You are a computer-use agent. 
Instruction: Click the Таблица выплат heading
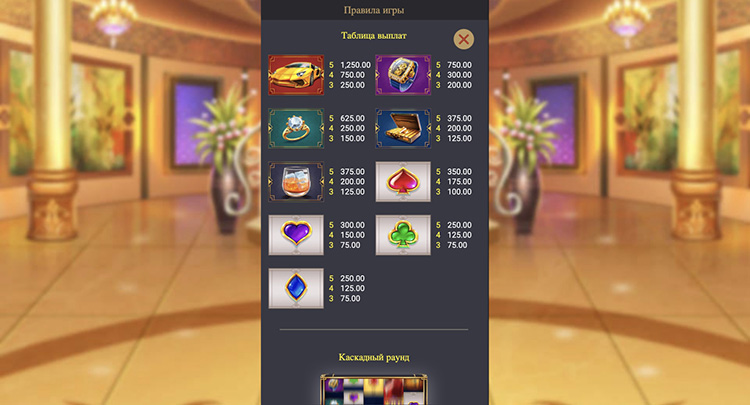(374, 36)
